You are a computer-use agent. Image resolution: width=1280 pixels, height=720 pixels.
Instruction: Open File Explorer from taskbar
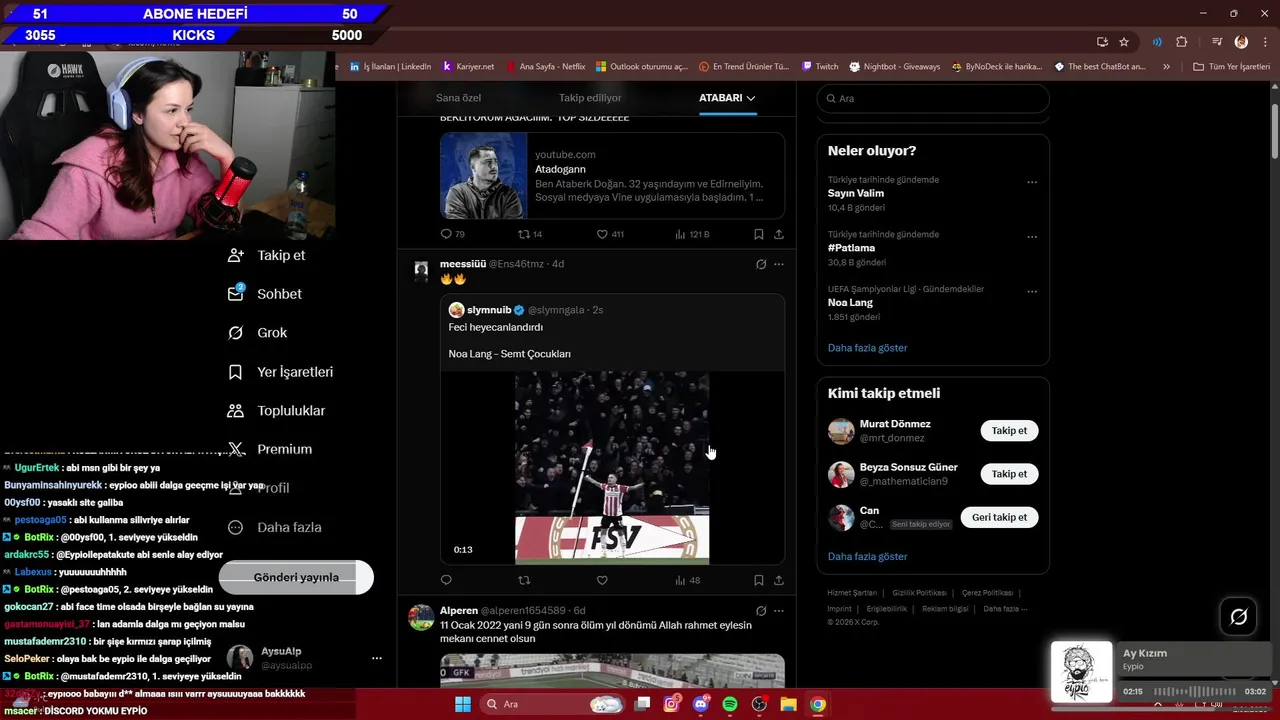coord(788,704)
